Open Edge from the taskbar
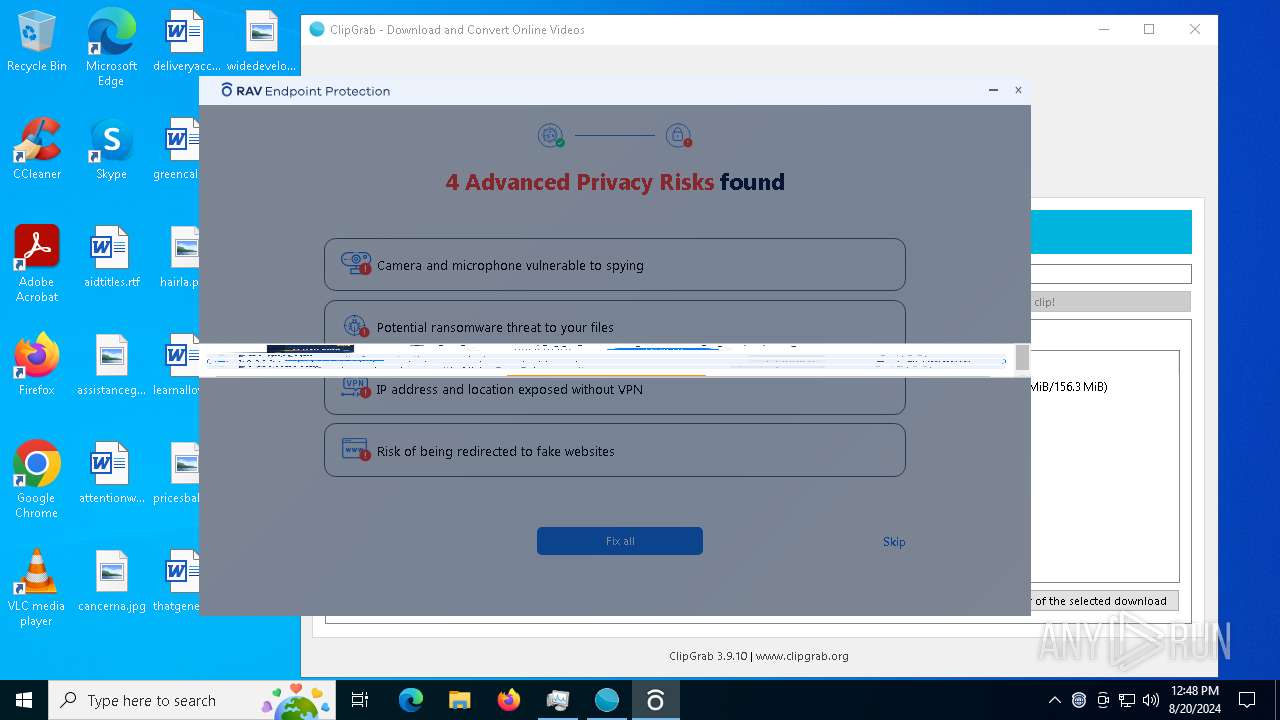Image resolution: width=1280 pixels, height=720 pixels. pyautogui.click(x=411, y=700)
